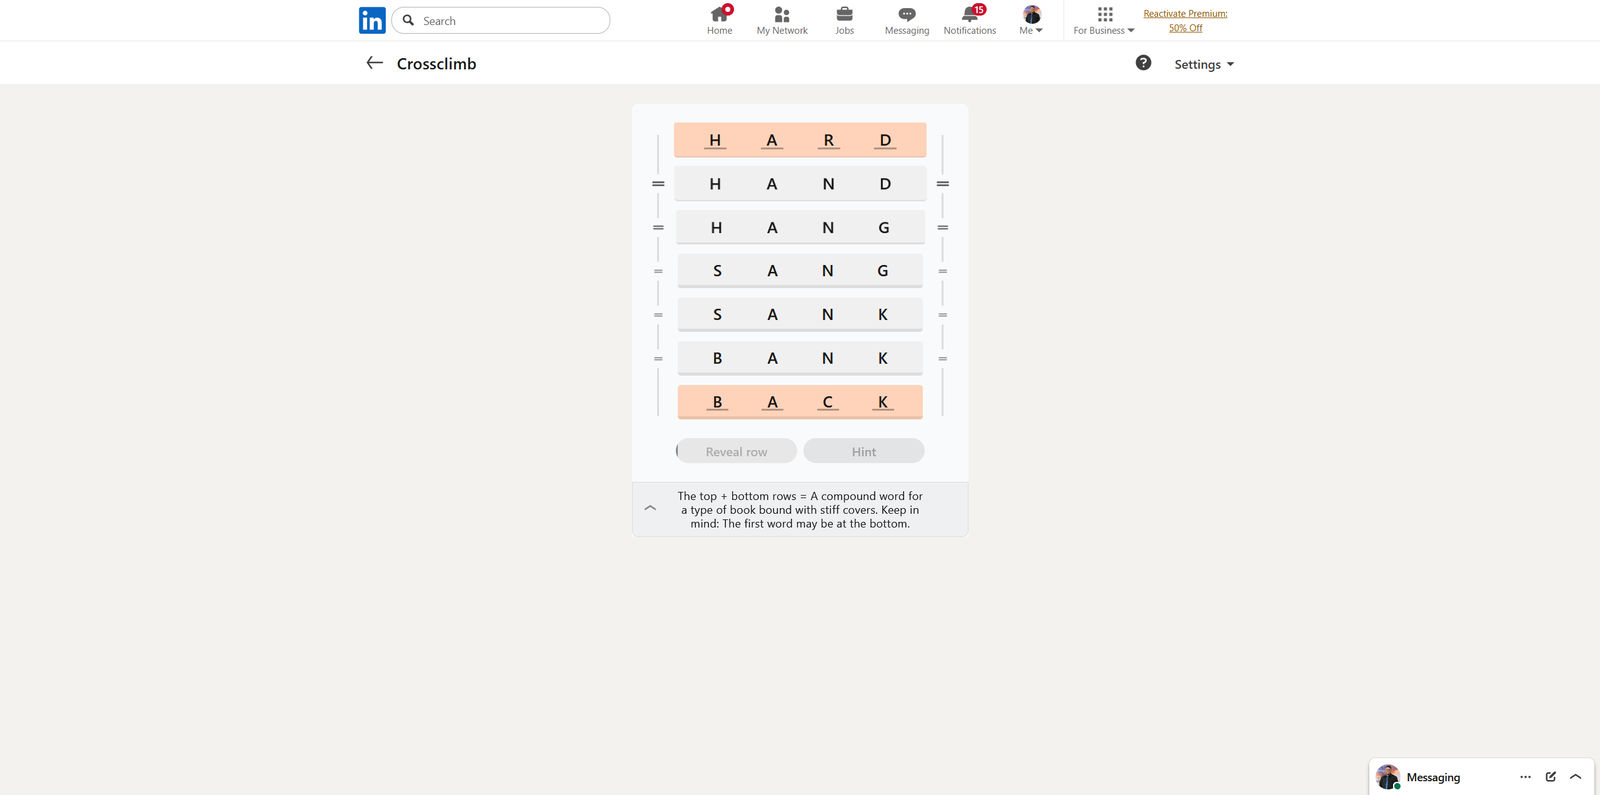This screenshot has height=795, width=1600.
Task: Click right drag handle of HAND row
Action: [942, 184]
